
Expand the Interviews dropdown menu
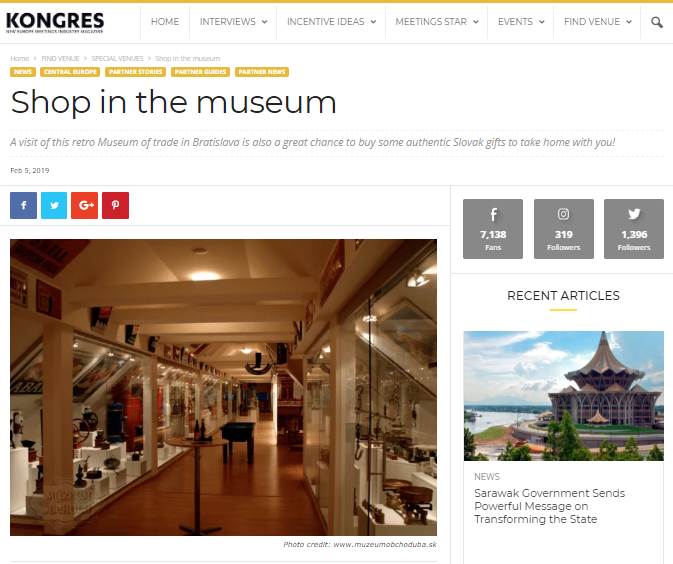(233, 22)
